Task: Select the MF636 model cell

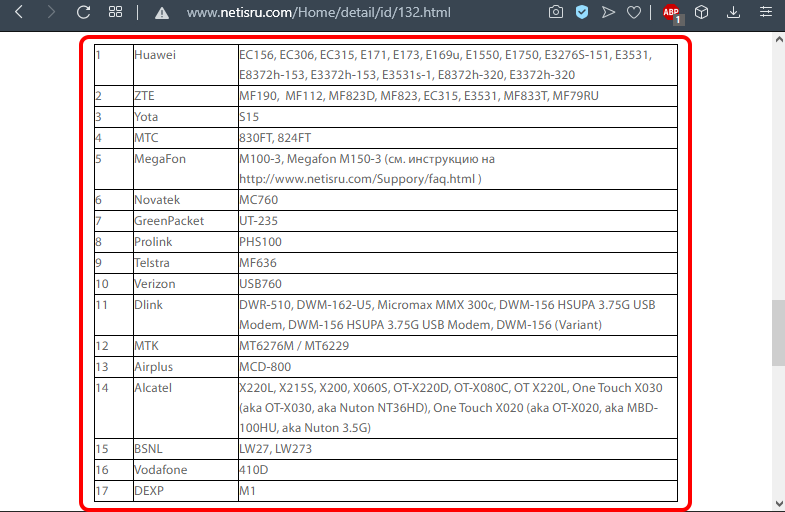Action: pyautogui.click(x=458, y=263)
